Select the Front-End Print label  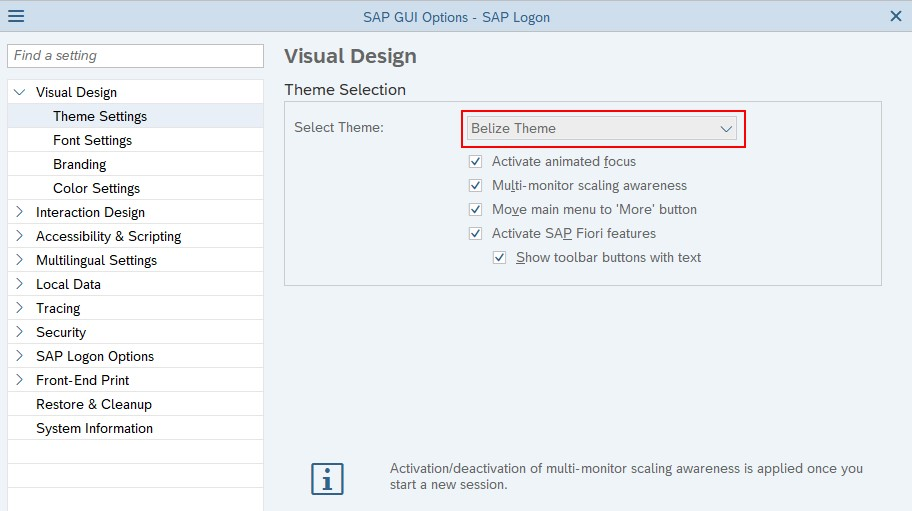(x=83, y=380)
